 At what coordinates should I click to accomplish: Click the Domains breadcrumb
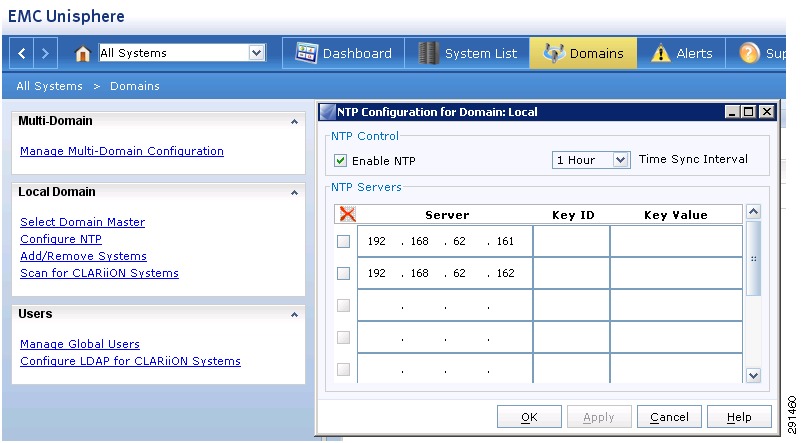135,86
